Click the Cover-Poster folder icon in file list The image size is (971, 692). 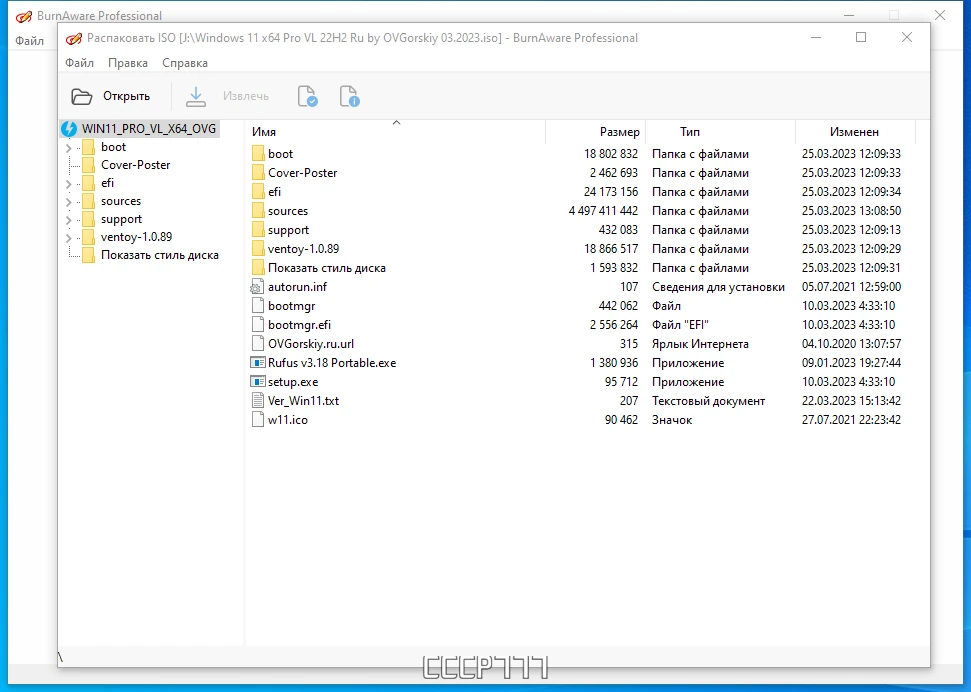click(x=258, y=173)
